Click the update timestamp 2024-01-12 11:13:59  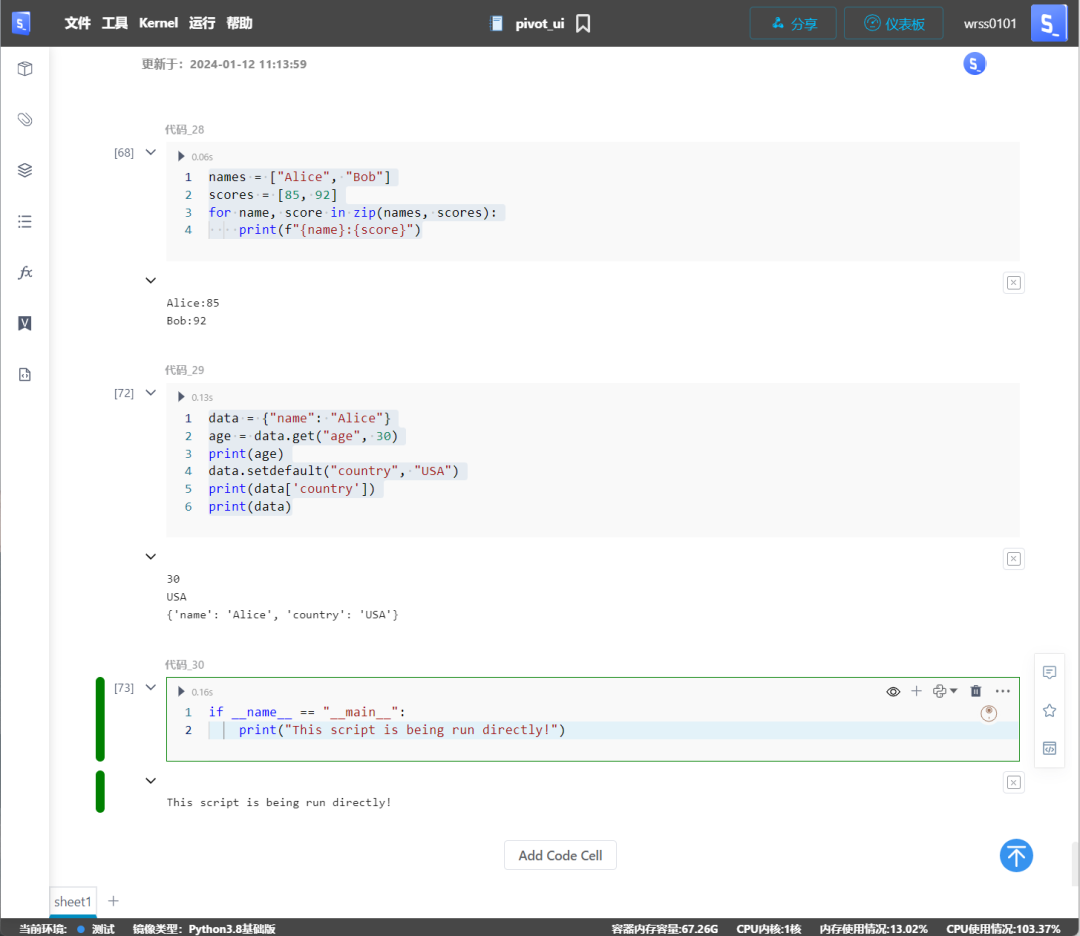click(x=248, y=64)
